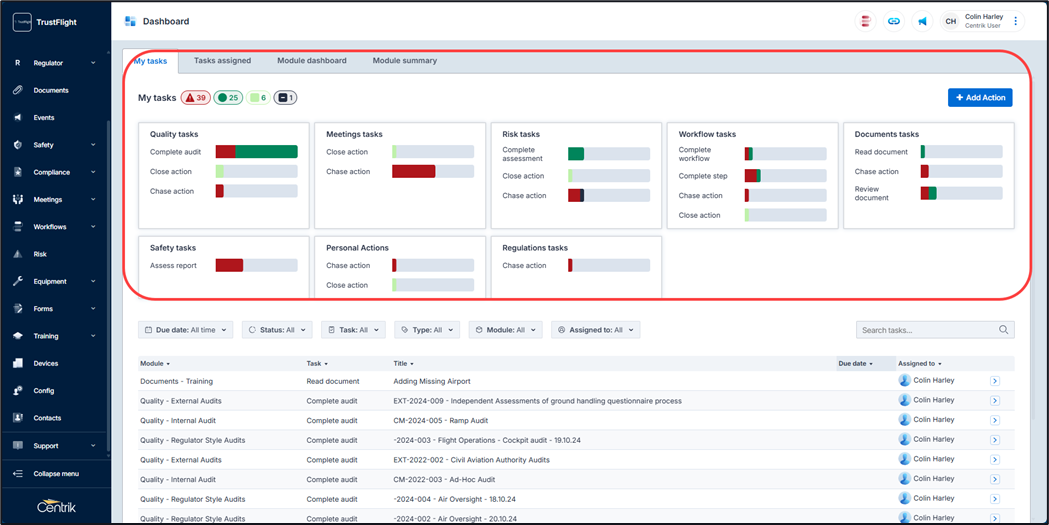This screenshot has height=525, width=1049.
Task: Open the blue chain link icon
Action: coord(894,21)
